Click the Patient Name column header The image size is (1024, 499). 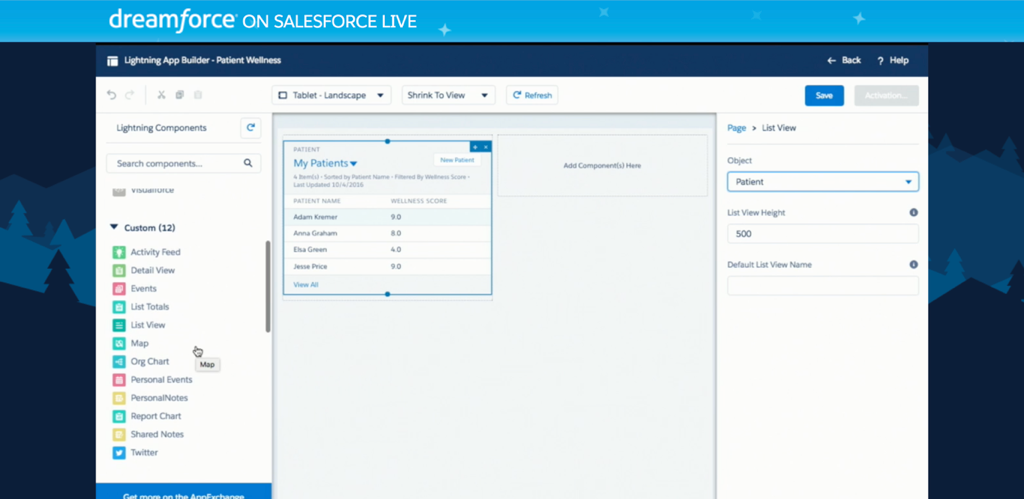point(317,201)
